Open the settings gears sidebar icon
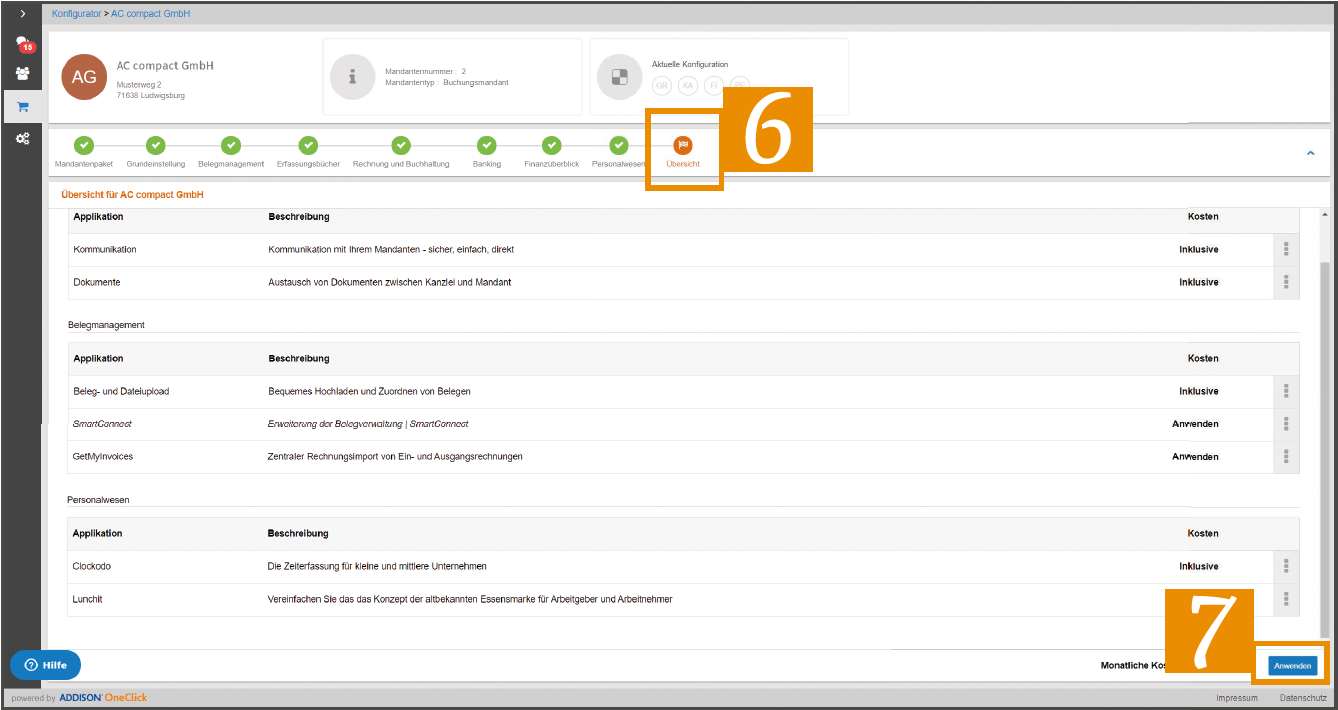The height and width of the screenshot is (710, 1338). 22,139
